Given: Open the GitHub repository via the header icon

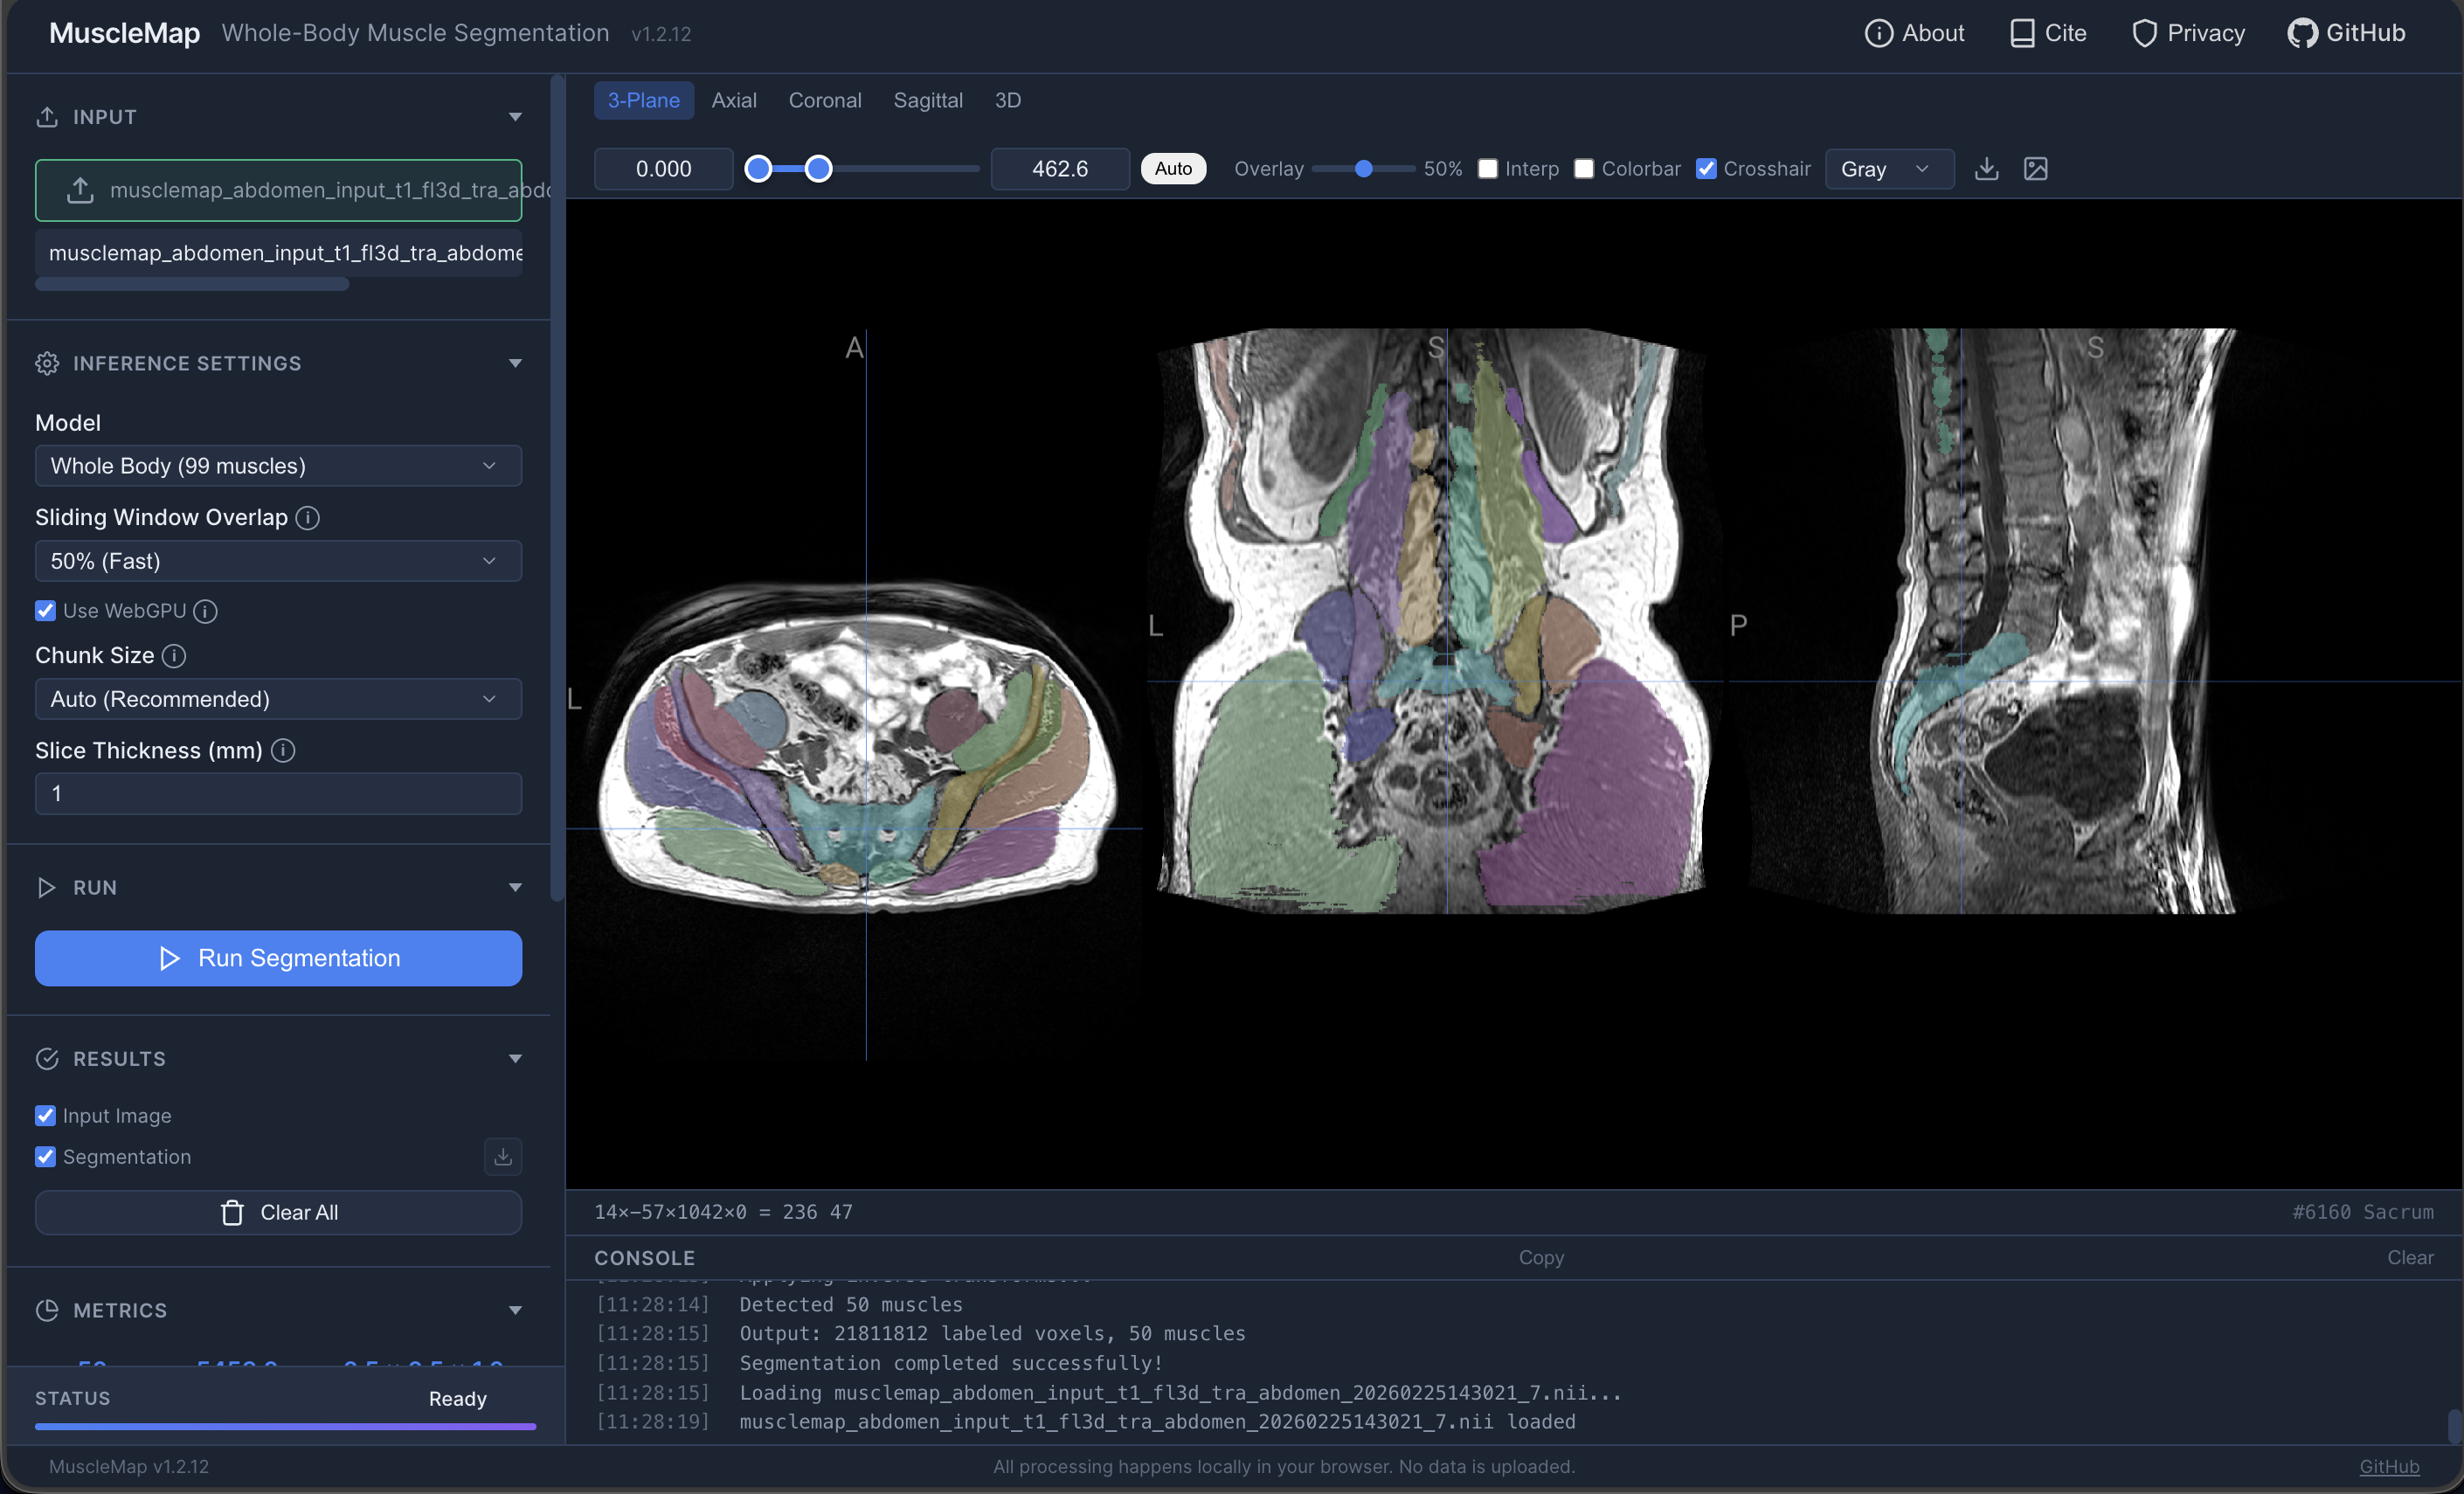Looking at the screenshot, I should click(2305, 32).
